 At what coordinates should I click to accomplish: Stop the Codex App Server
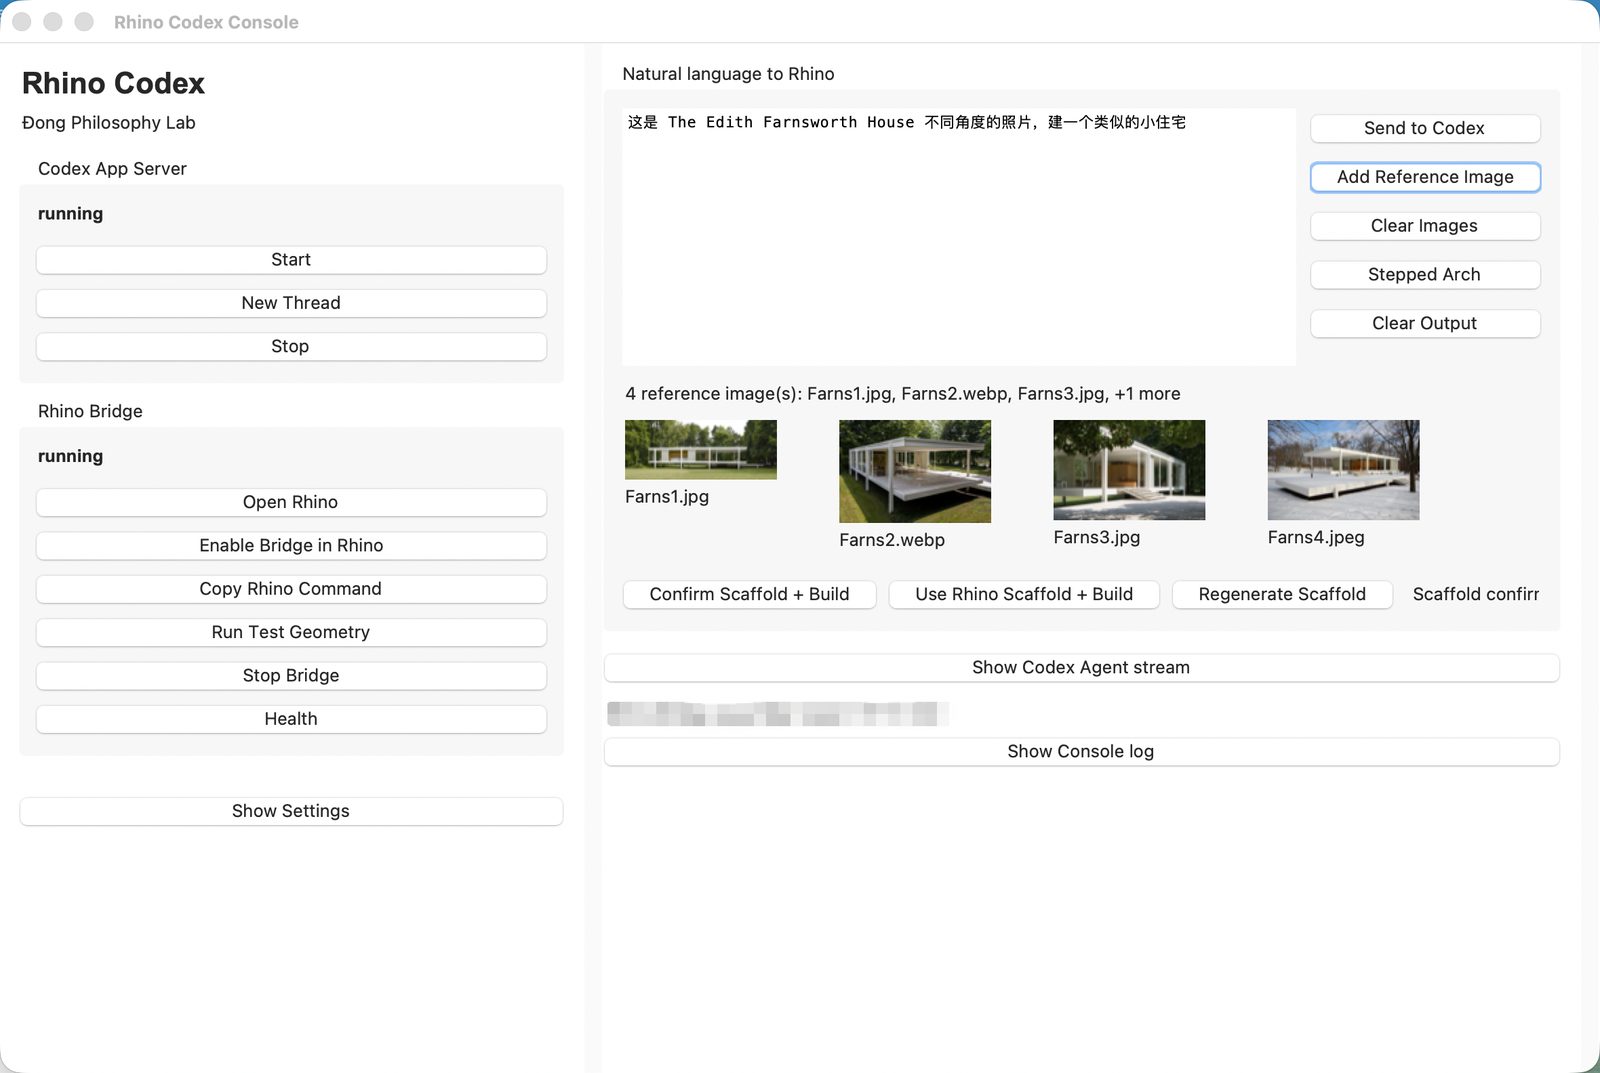coord(291,346)
